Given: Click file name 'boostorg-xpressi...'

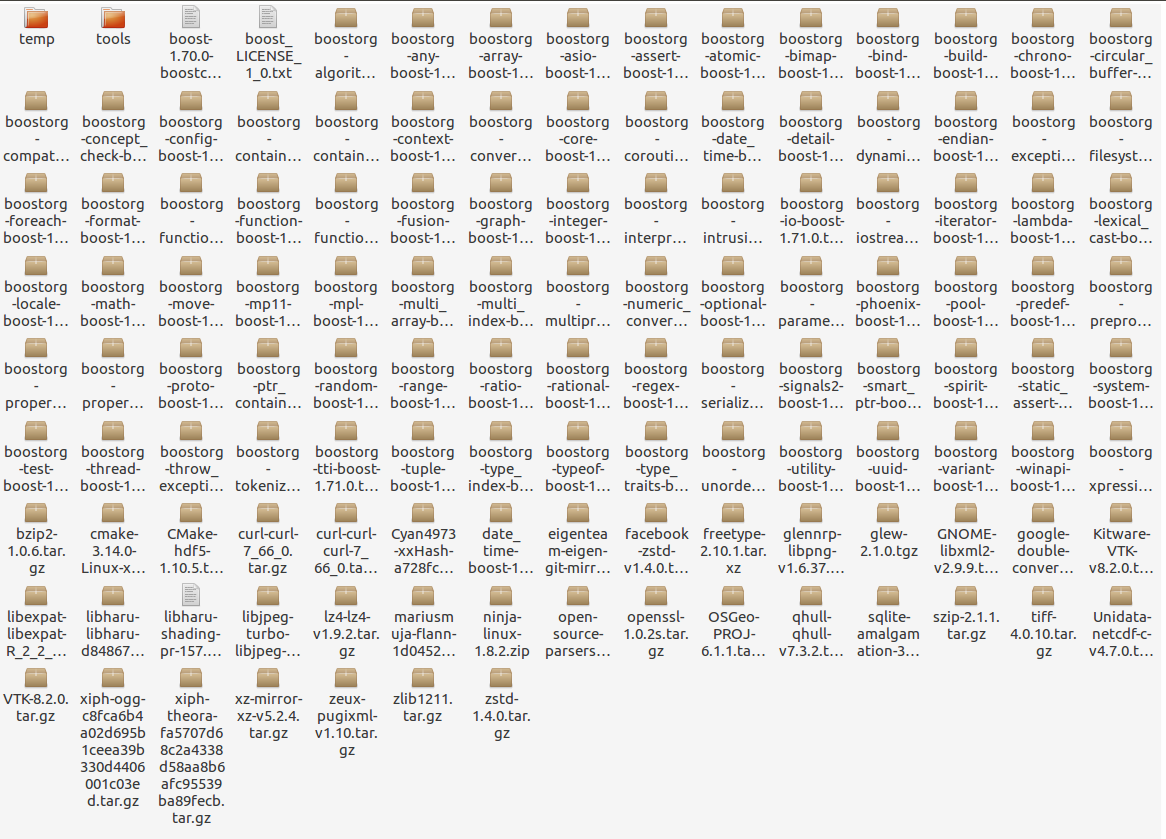Looking at the screenshot, I should click(1121, 469).
